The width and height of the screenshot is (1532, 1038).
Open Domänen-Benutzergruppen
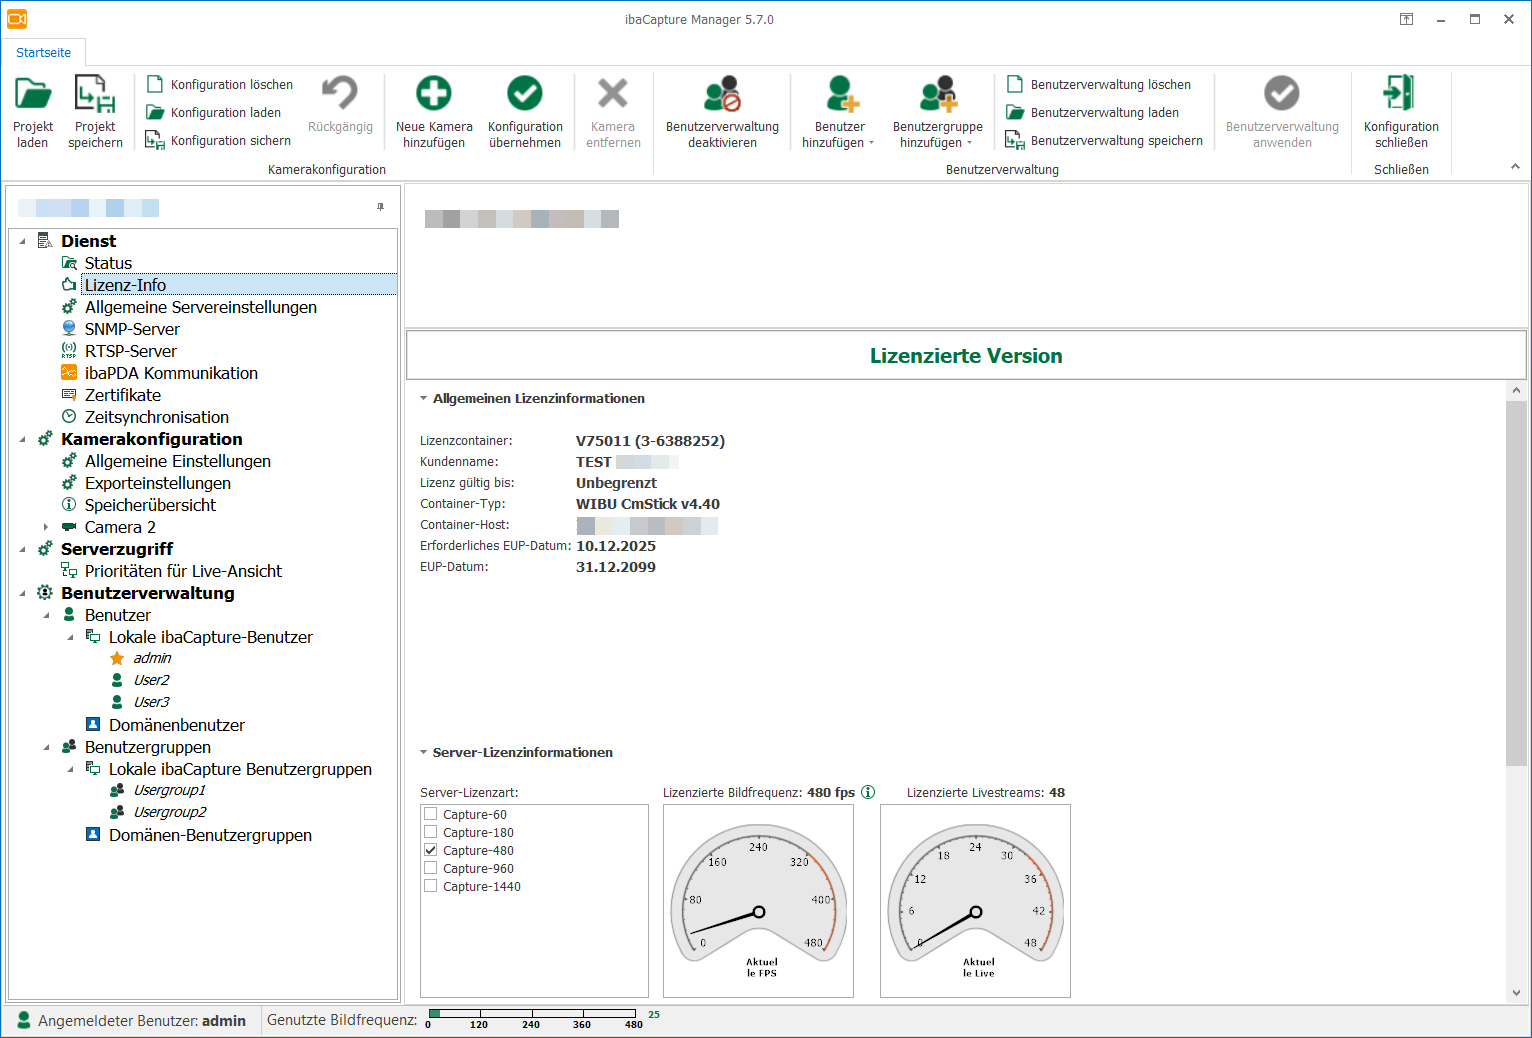(210, 835)
